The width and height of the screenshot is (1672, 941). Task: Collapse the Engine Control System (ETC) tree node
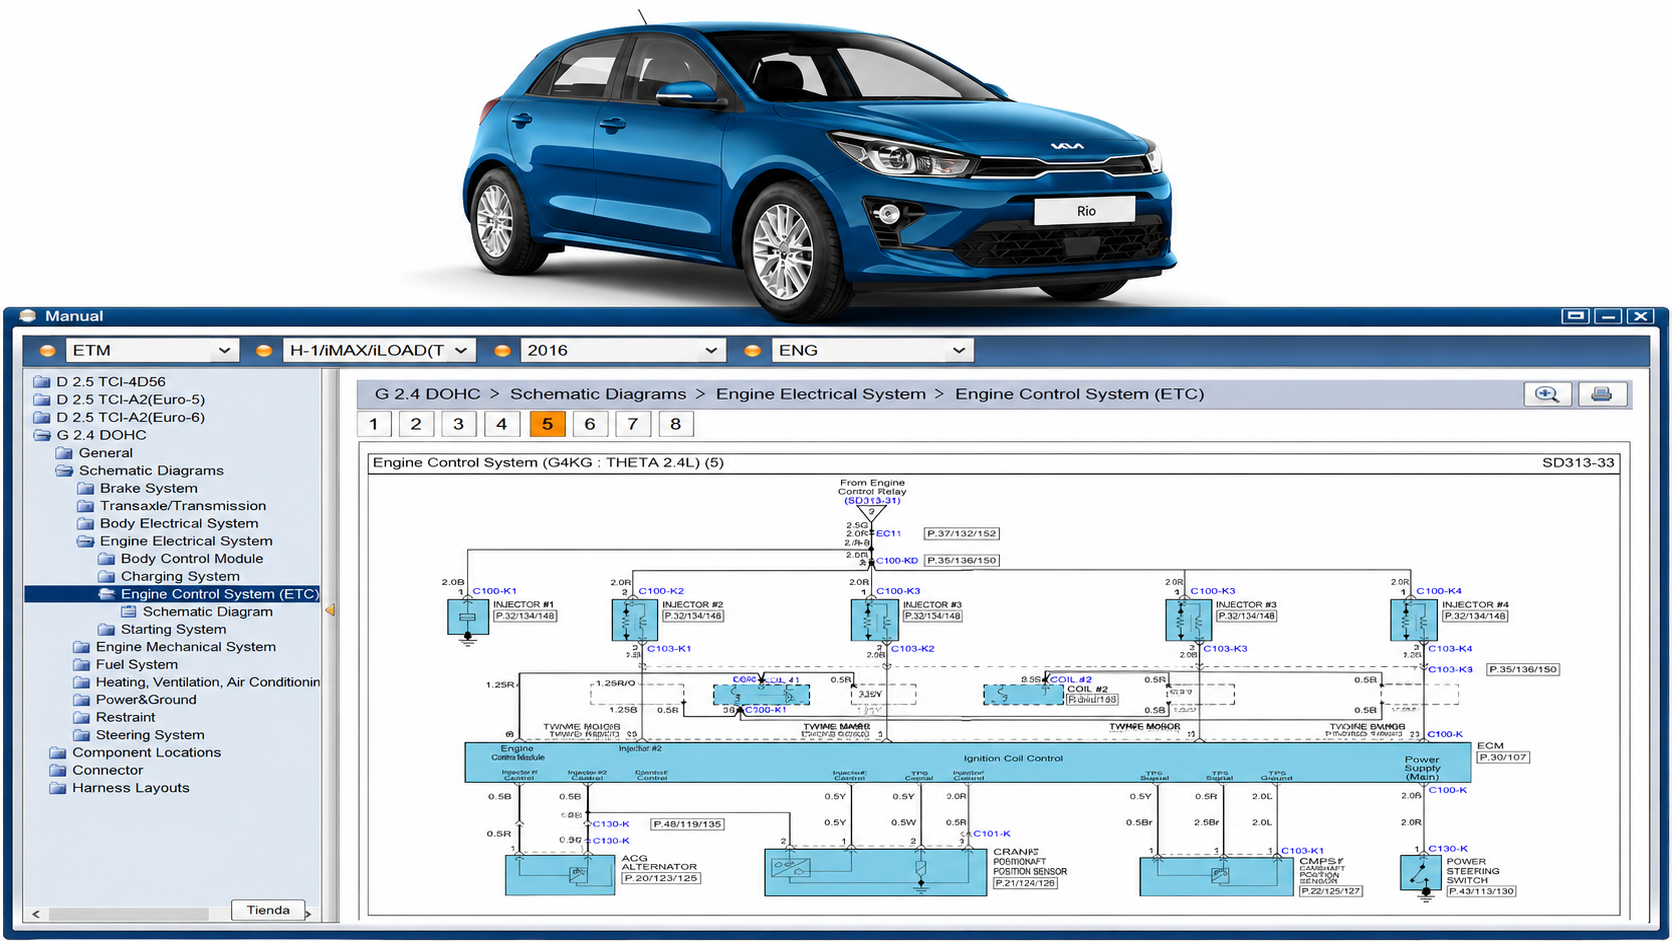coord(107,594)
